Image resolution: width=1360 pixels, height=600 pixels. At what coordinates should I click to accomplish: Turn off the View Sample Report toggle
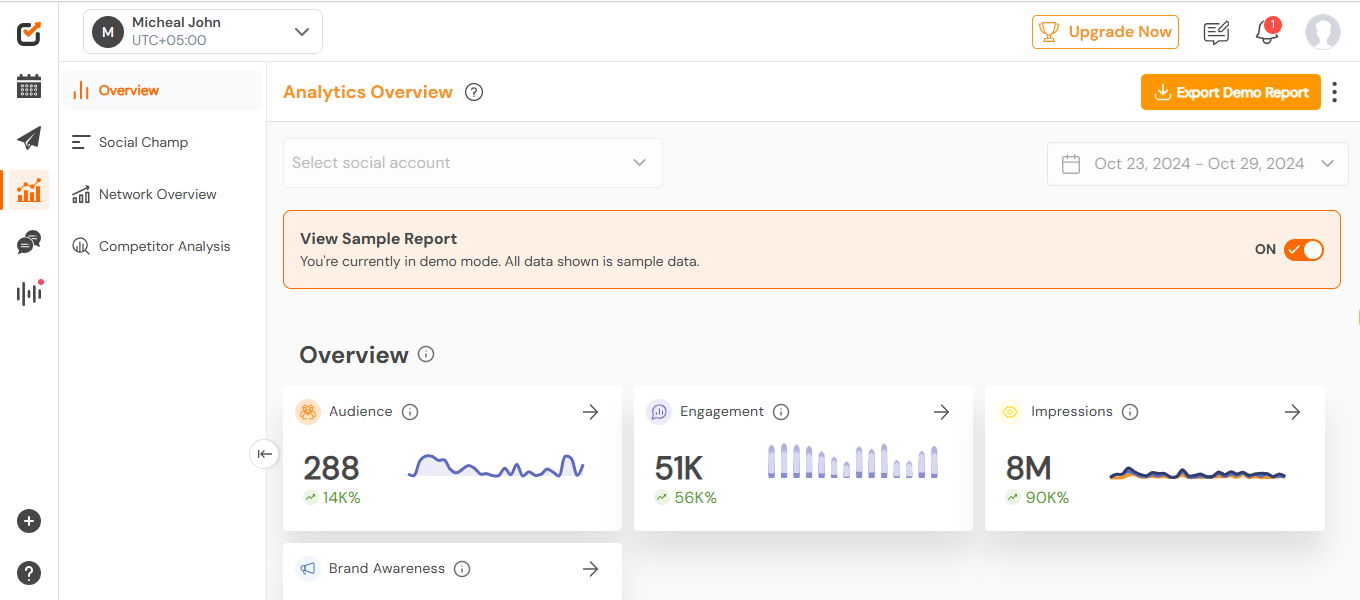1303,250
